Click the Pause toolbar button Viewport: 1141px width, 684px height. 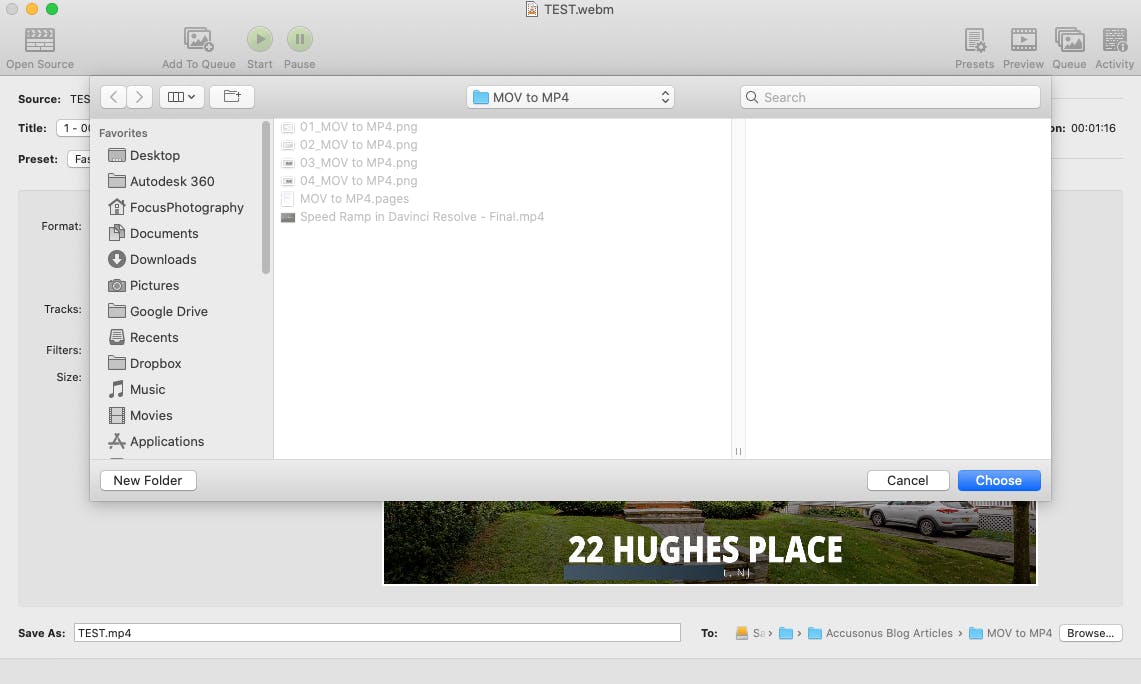click(x=299, y=39)
